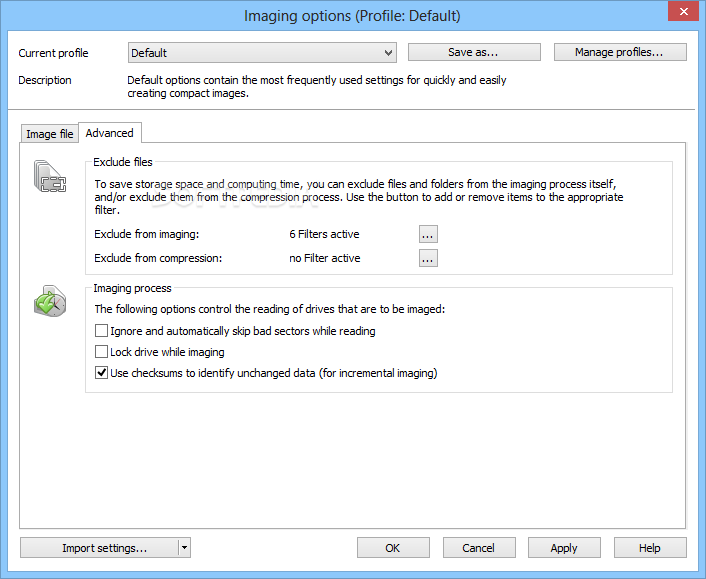
Task: Click the 6 Filters active status text
Action: (x=324, y=234)
